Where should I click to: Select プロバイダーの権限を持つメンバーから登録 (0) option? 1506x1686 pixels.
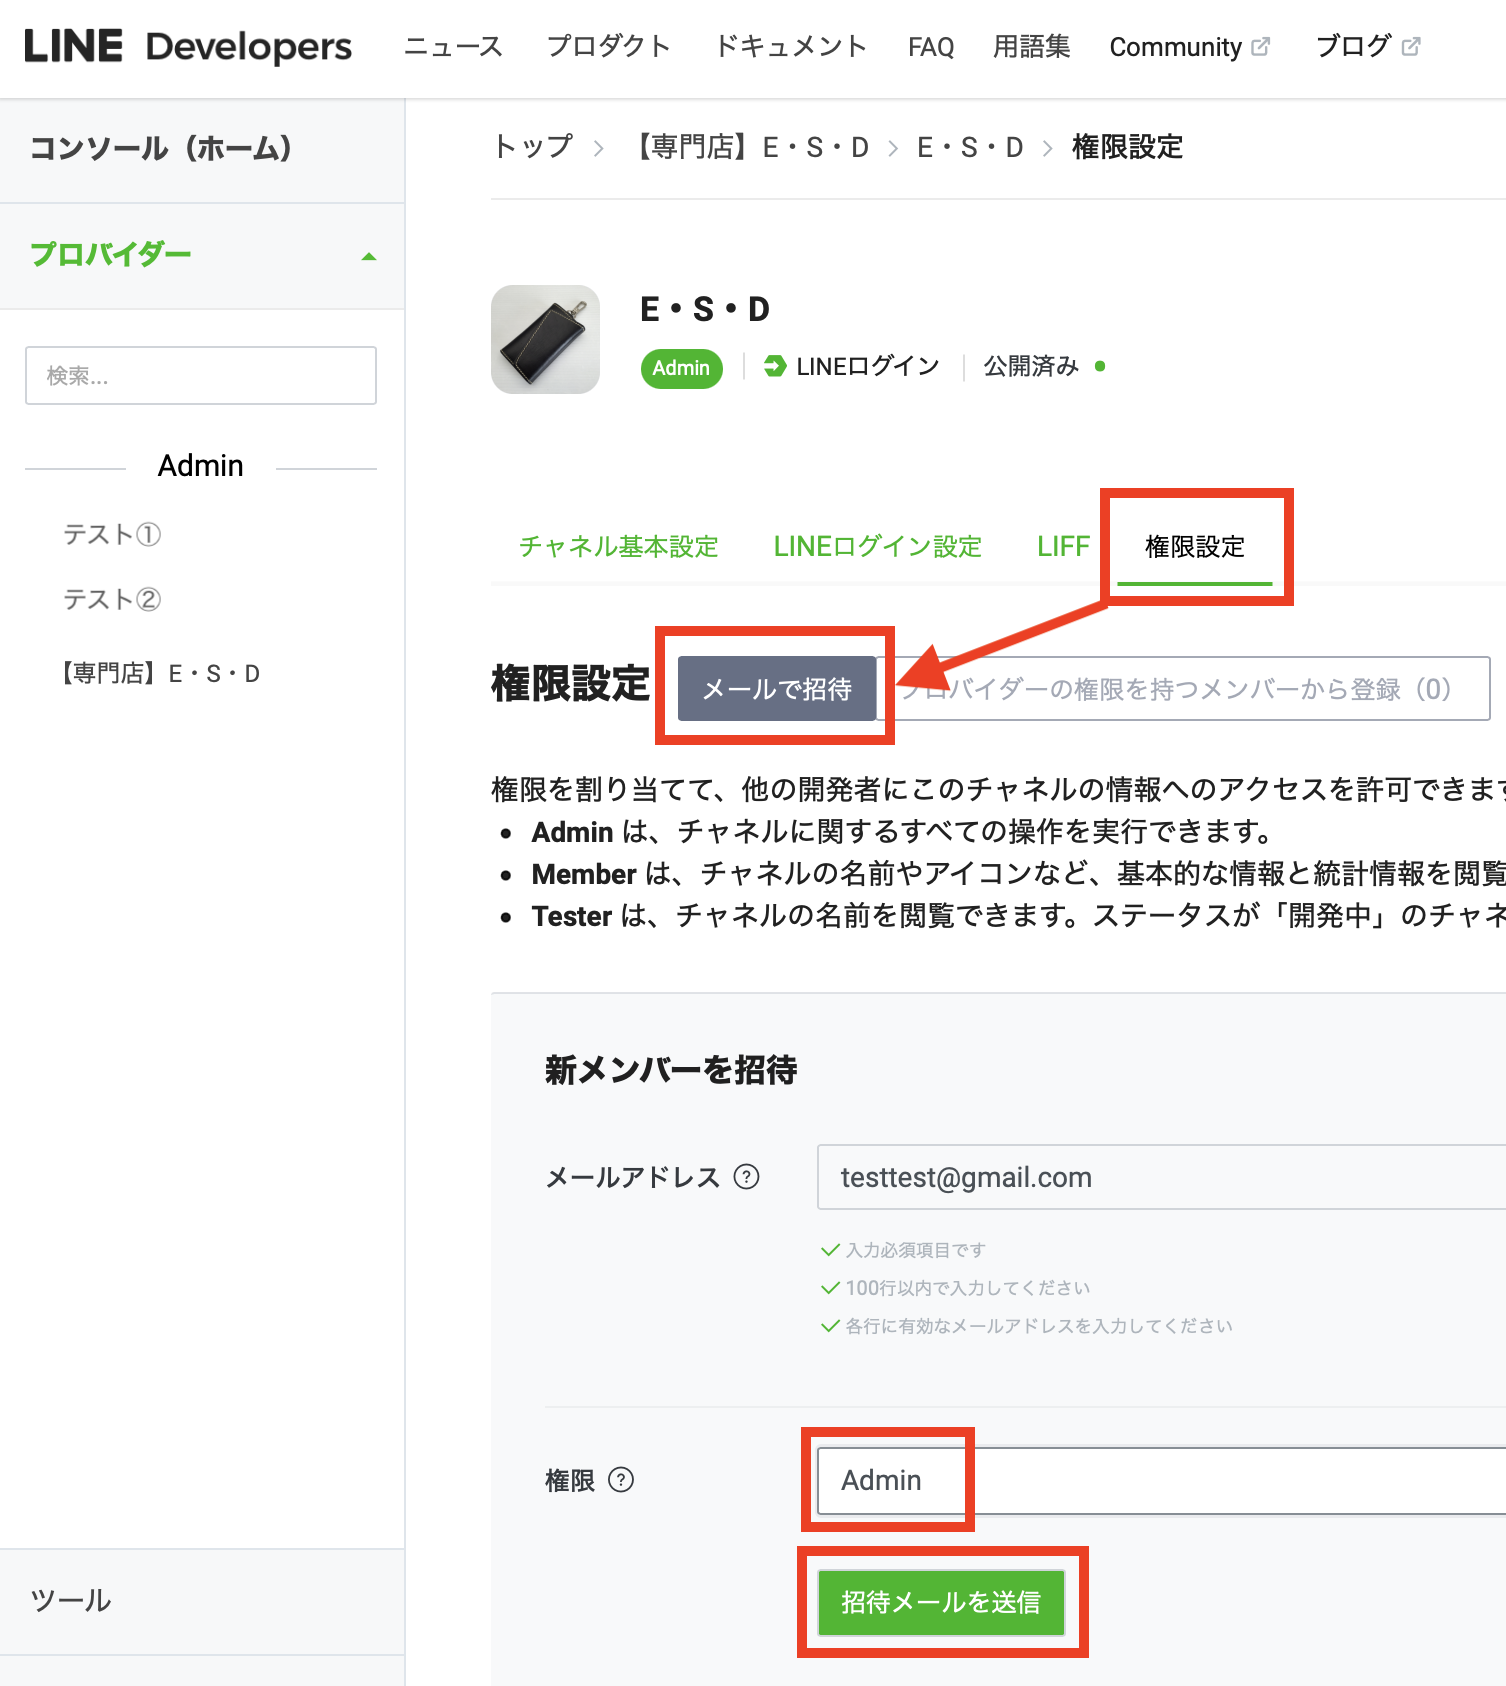[x=1183, y=689]
